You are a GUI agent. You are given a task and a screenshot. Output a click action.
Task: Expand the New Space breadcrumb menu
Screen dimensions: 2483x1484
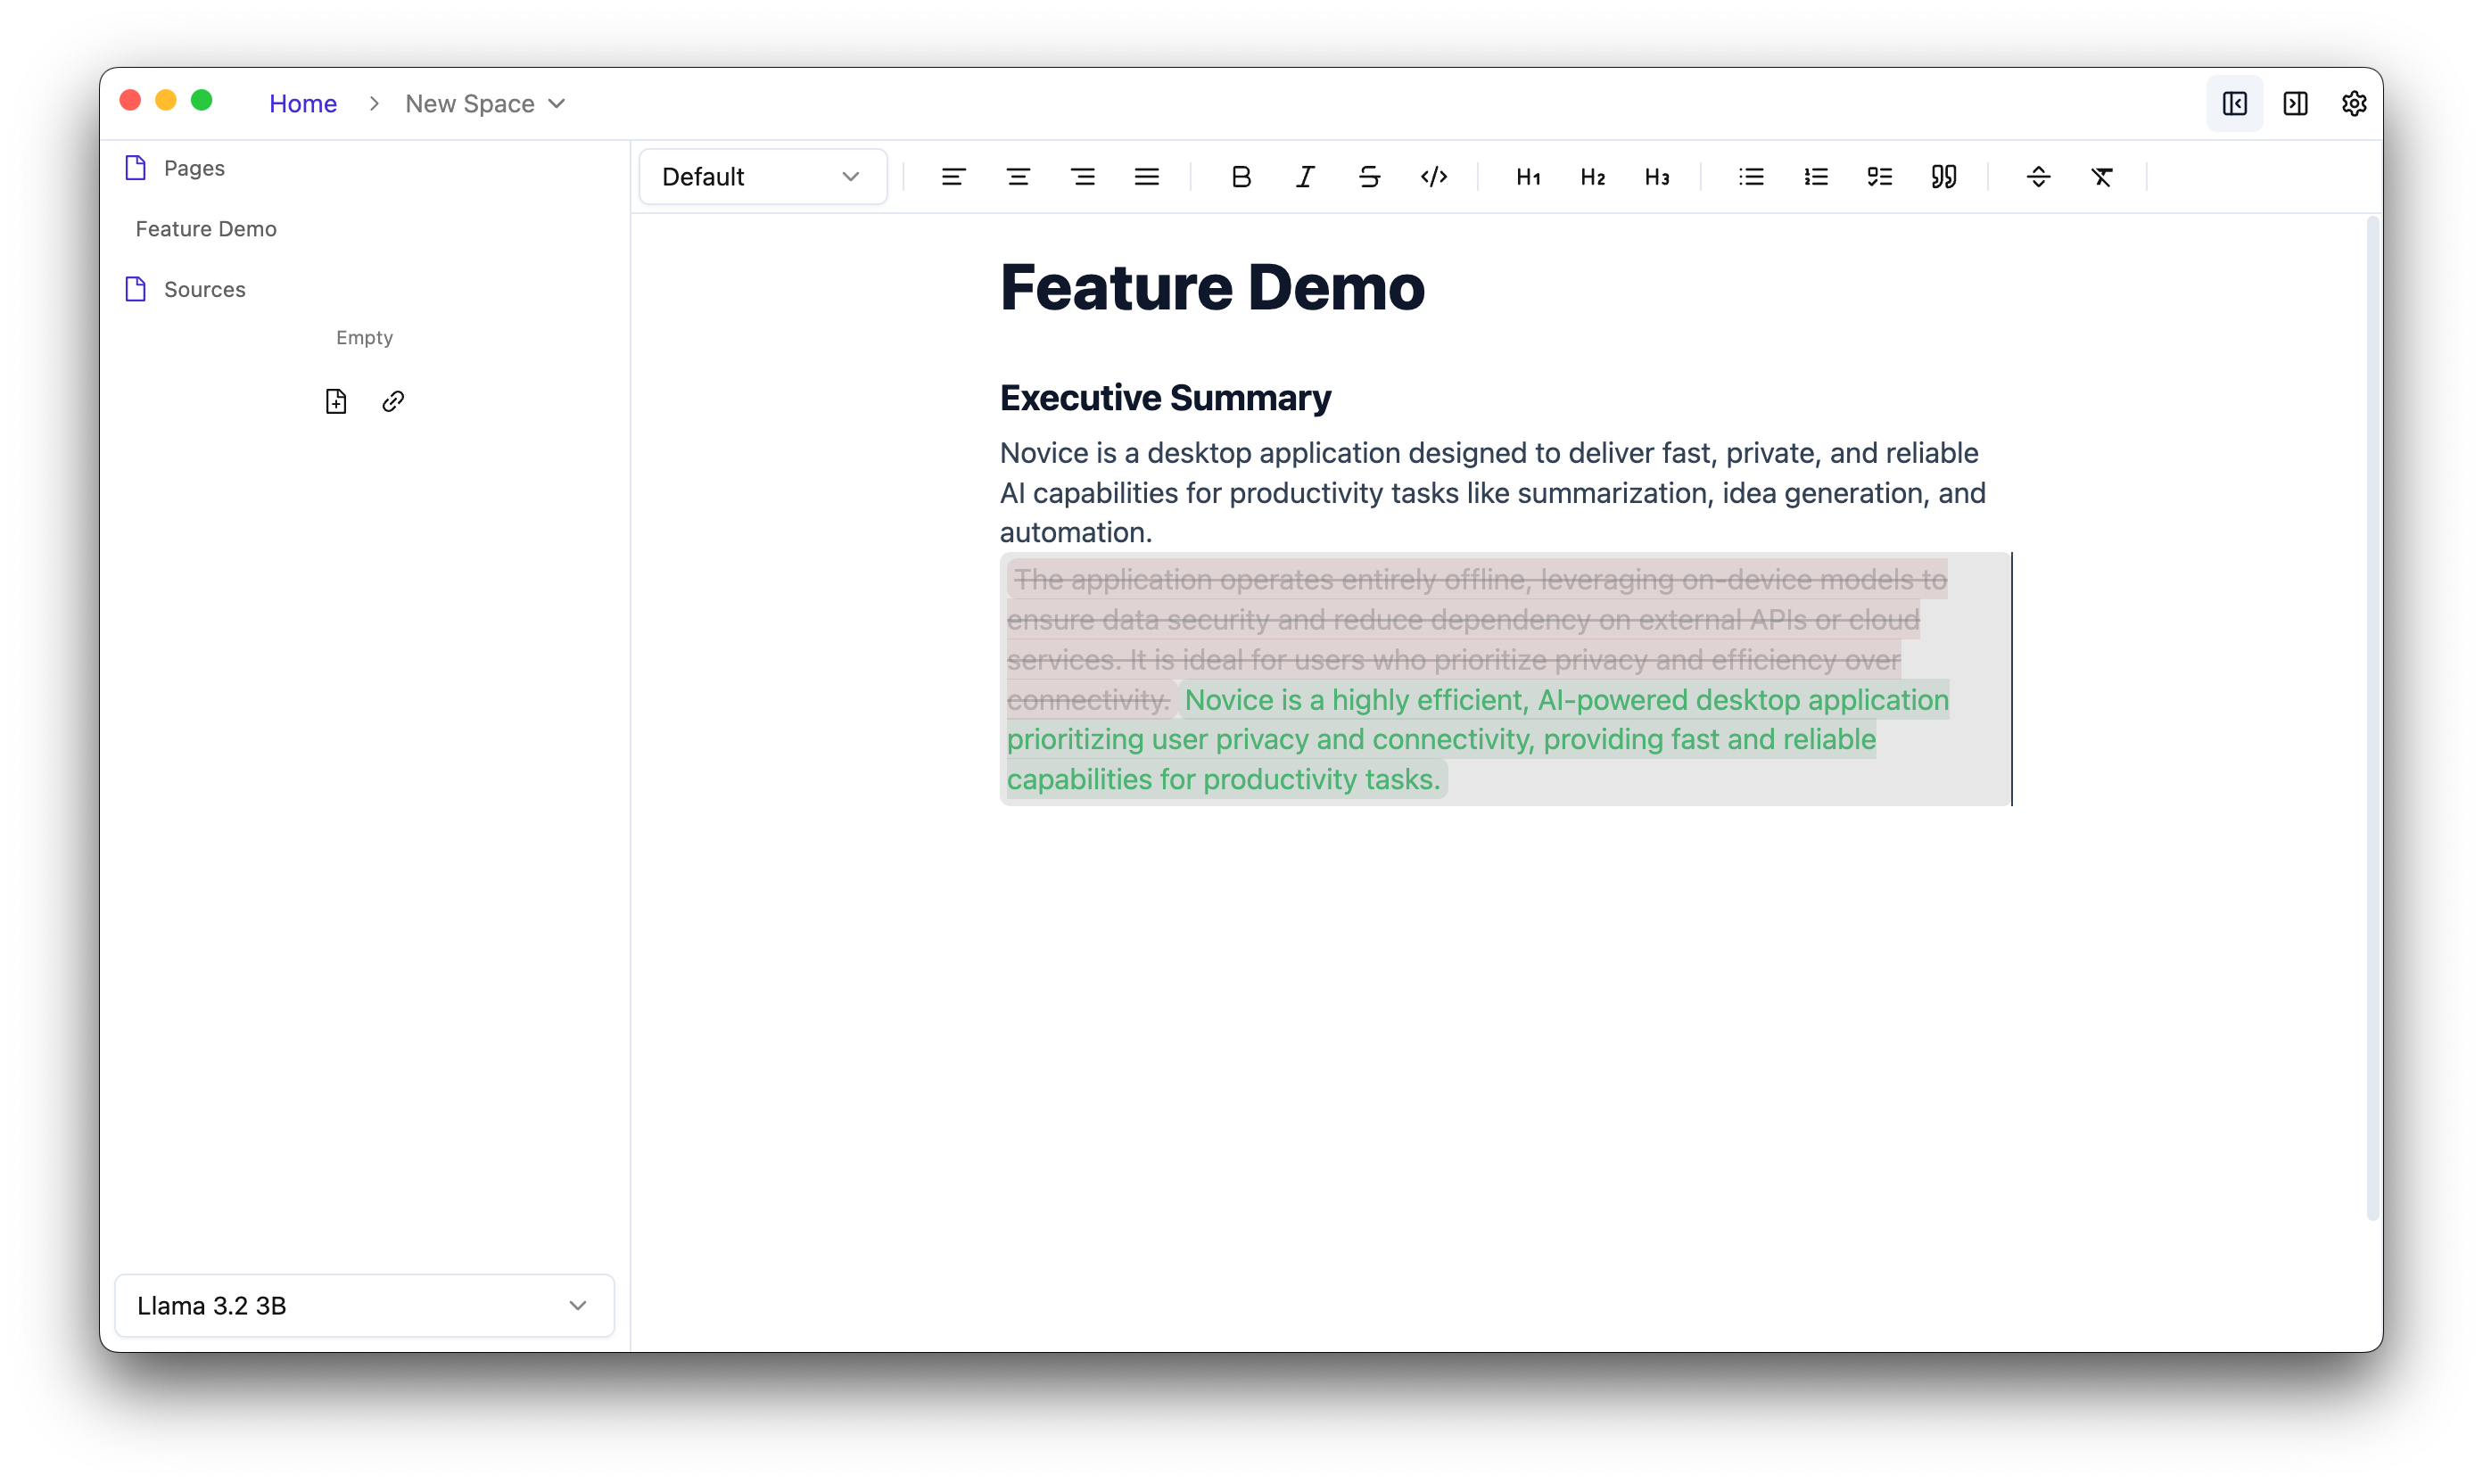(x=486, y=103)
